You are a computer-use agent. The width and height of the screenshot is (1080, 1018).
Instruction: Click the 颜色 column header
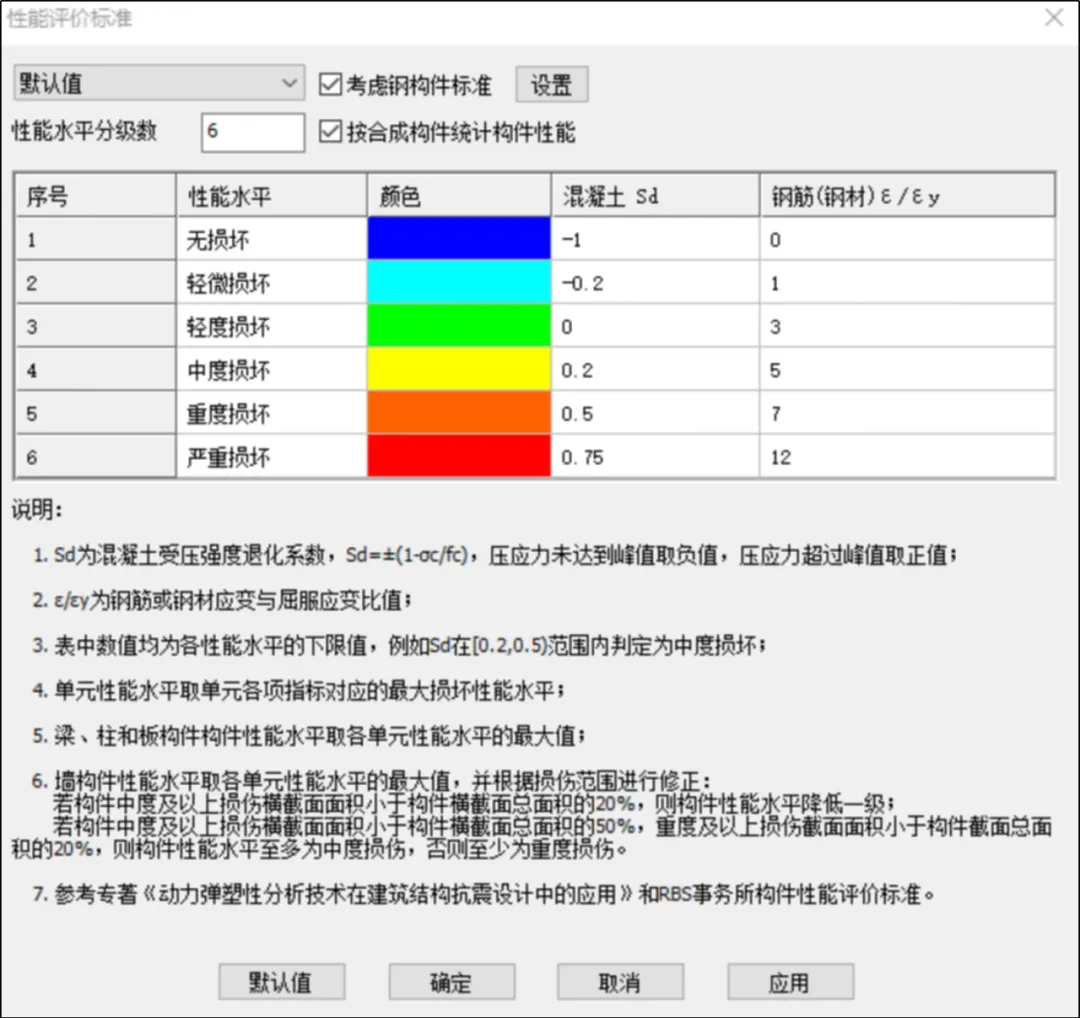point(459,196)
